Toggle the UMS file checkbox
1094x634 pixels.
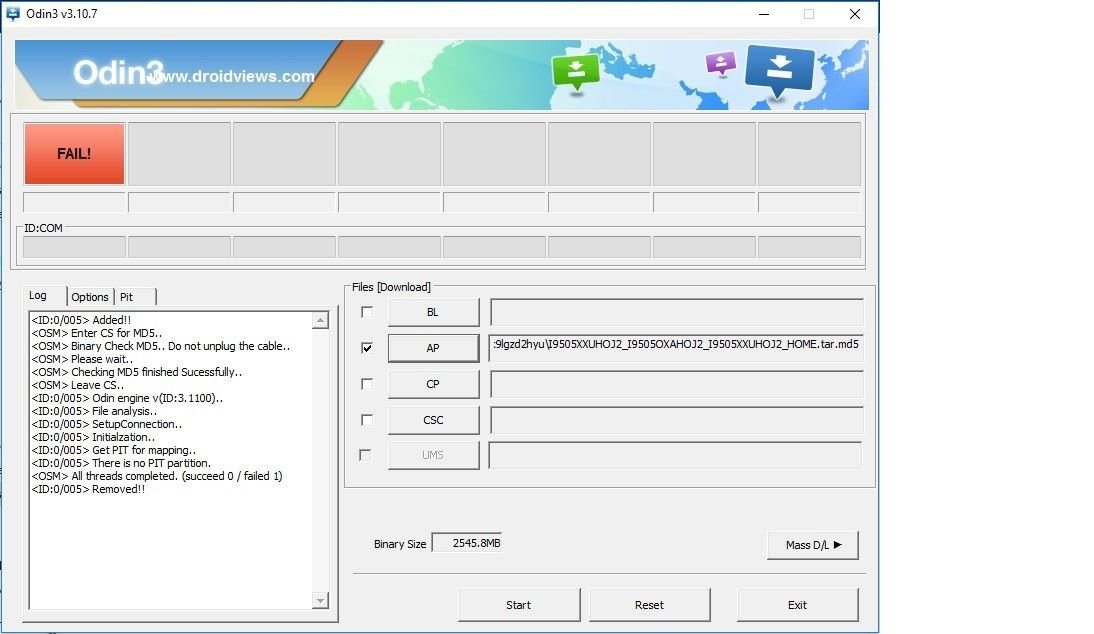pos(365,455)
